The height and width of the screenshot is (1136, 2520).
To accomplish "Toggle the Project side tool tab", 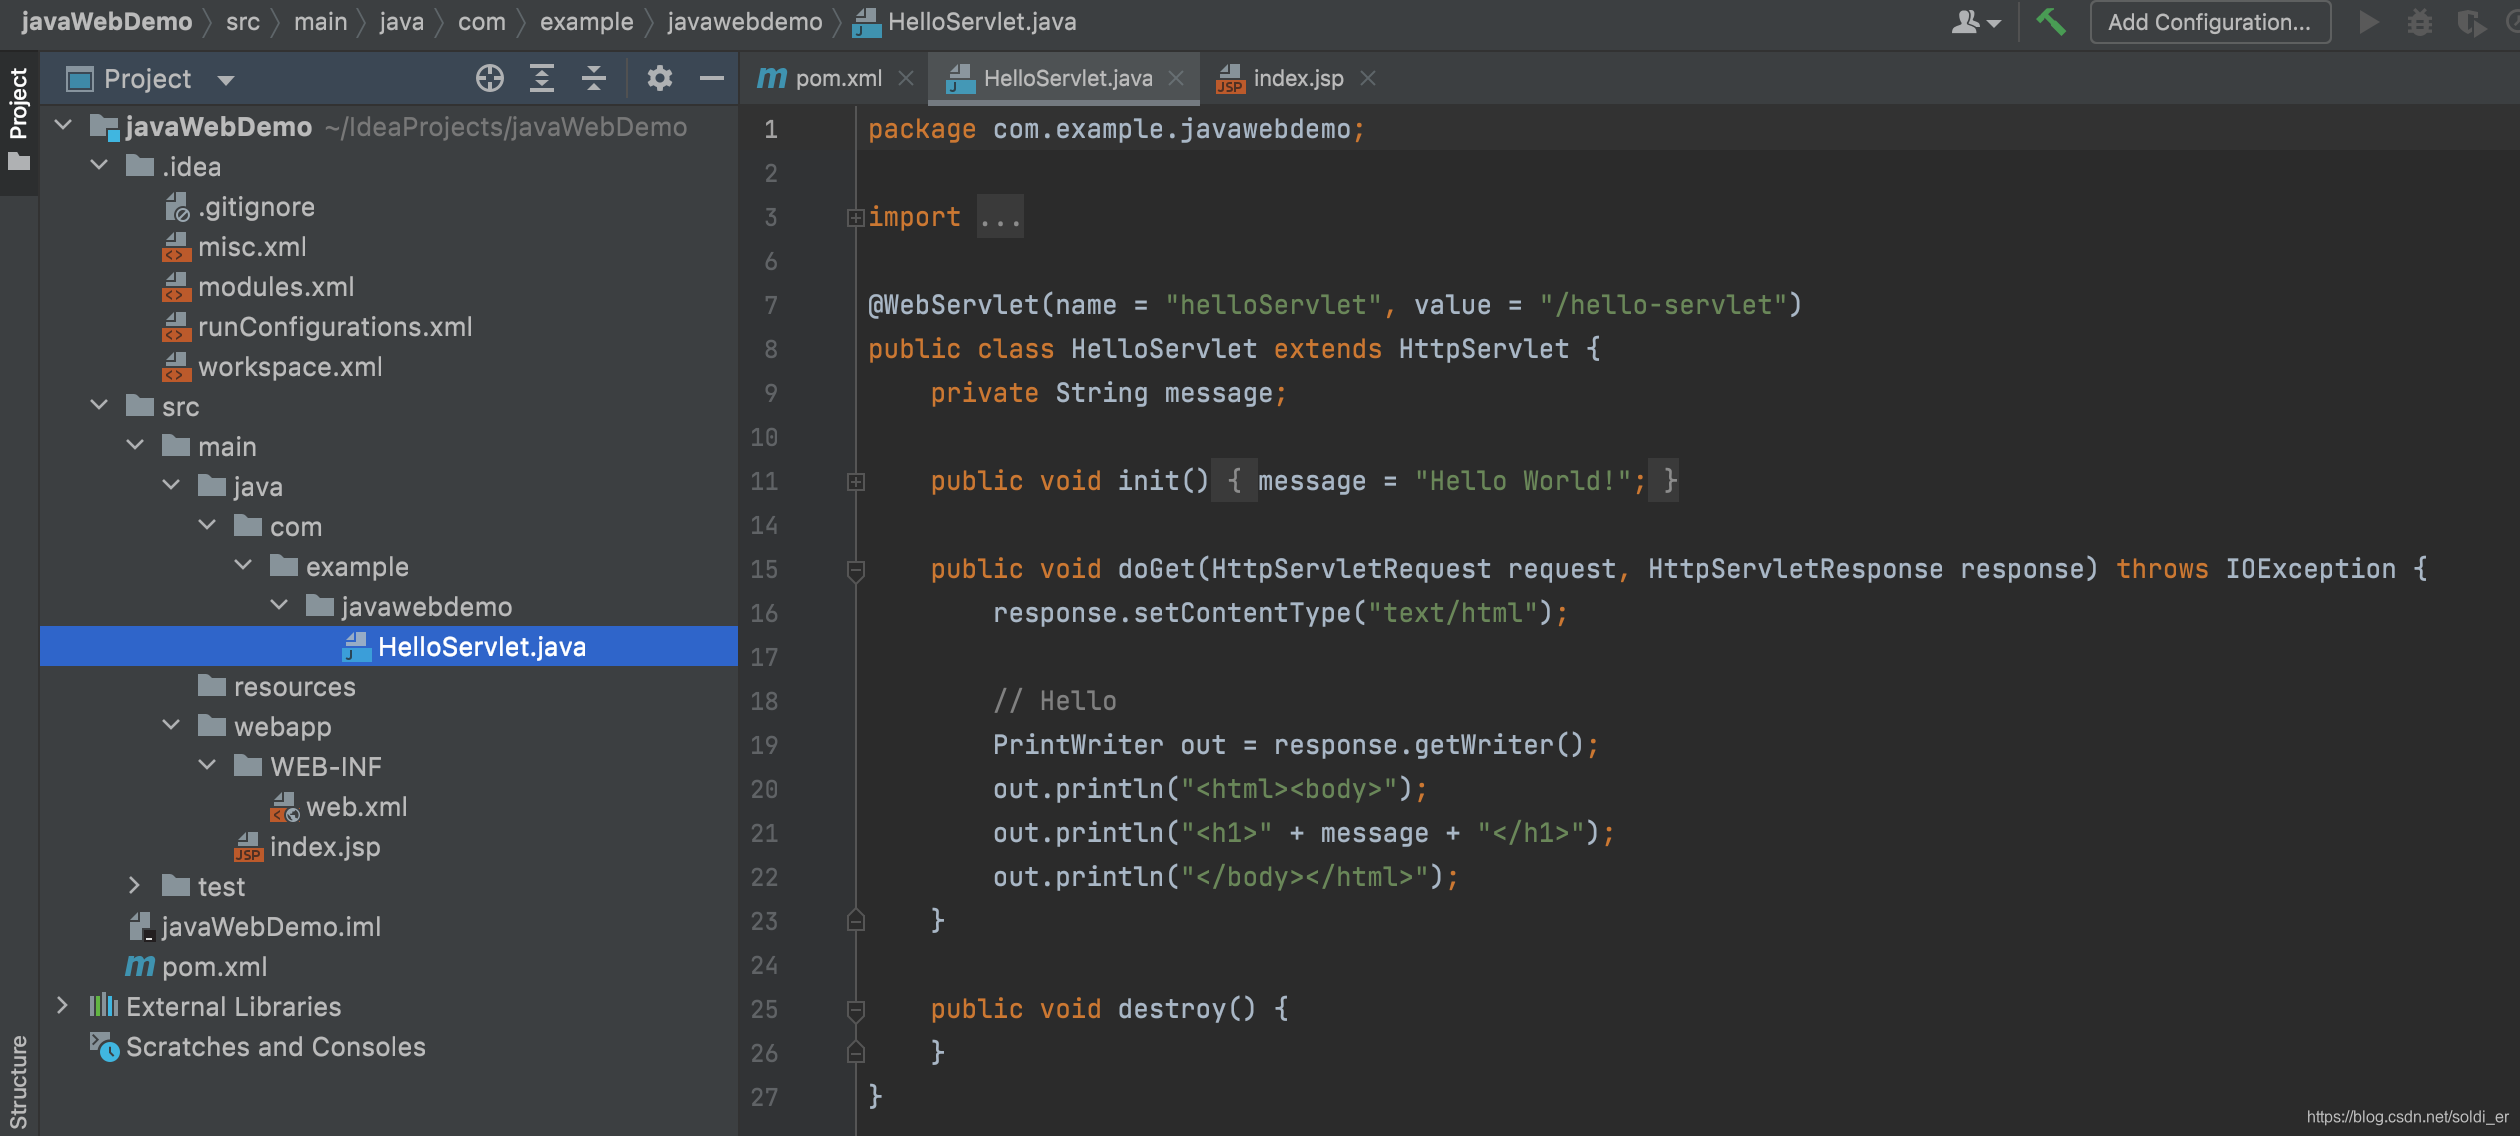I will pyautogui.click(x=19, y=118).
